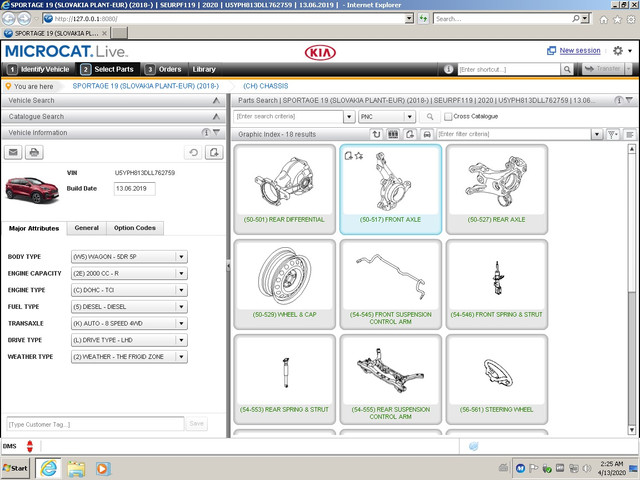Click the Graphic Index vertical scrollbar
Image resolution: width=640 pixels, height=480 pixels.
click(631, 290)
